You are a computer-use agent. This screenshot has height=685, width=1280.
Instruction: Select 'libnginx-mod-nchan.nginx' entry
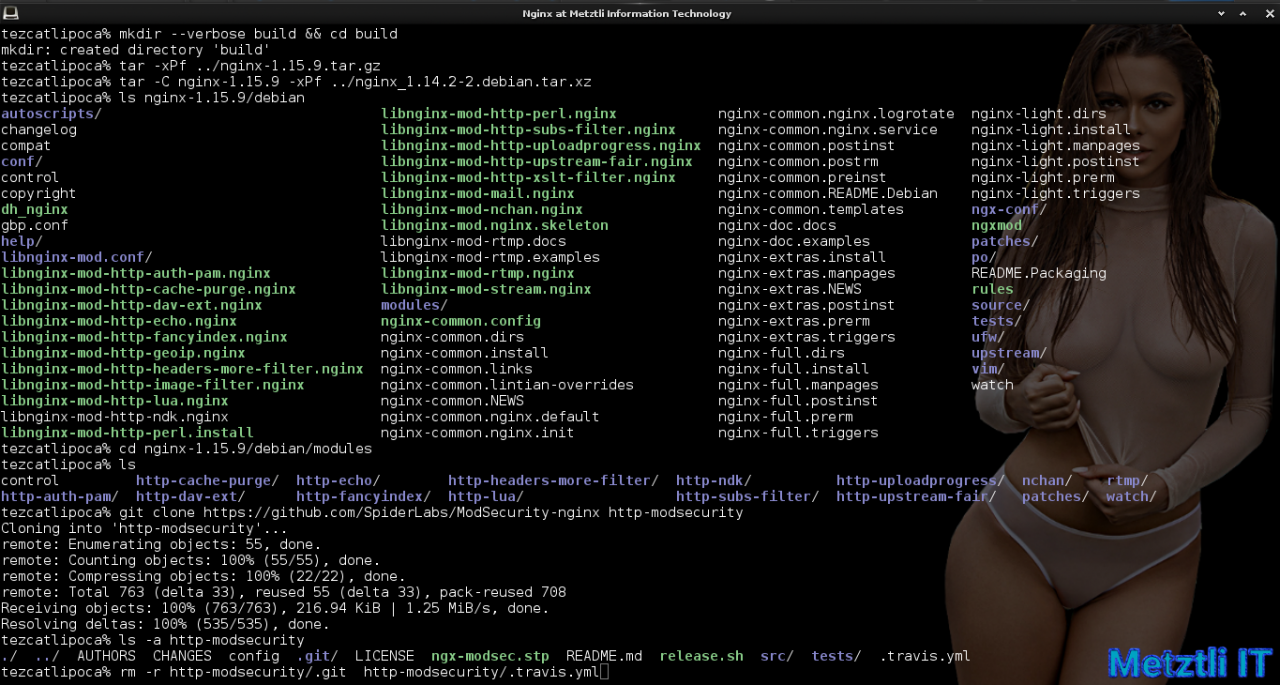pos(482,210)
